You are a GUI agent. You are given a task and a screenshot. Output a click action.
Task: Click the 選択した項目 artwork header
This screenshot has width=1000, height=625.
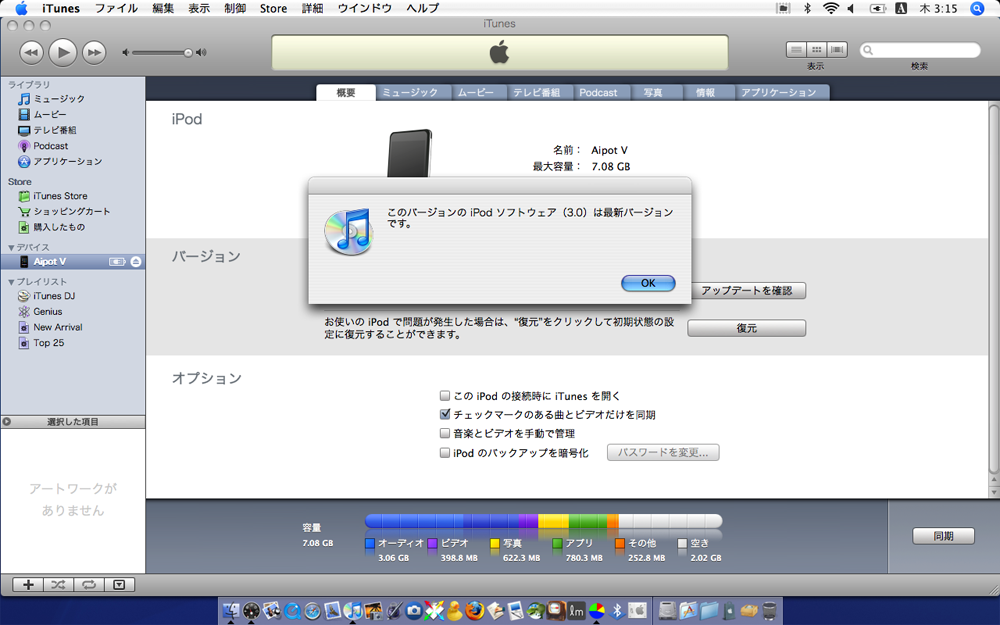[73, 422]
